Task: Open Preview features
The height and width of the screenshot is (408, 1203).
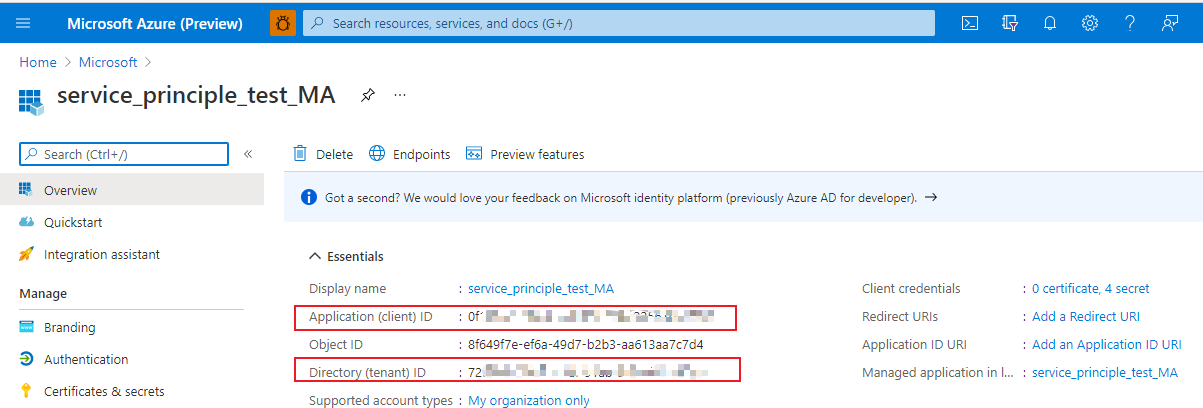Action: click(x=525, y=154)
